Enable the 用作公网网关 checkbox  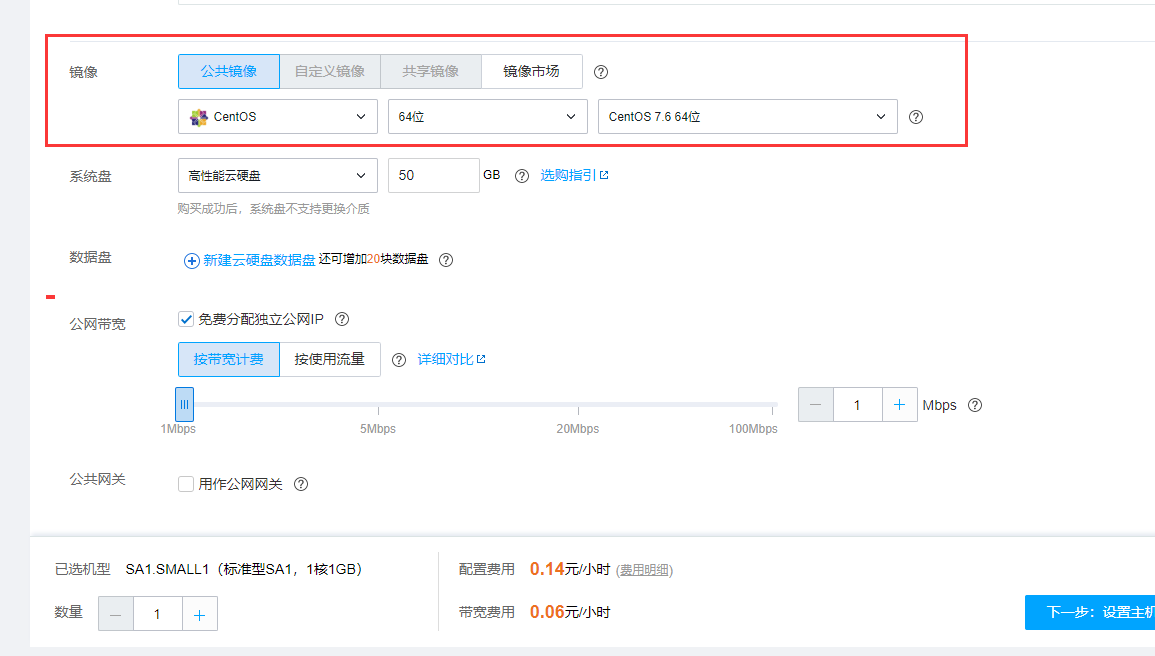[x=185, y=483]
